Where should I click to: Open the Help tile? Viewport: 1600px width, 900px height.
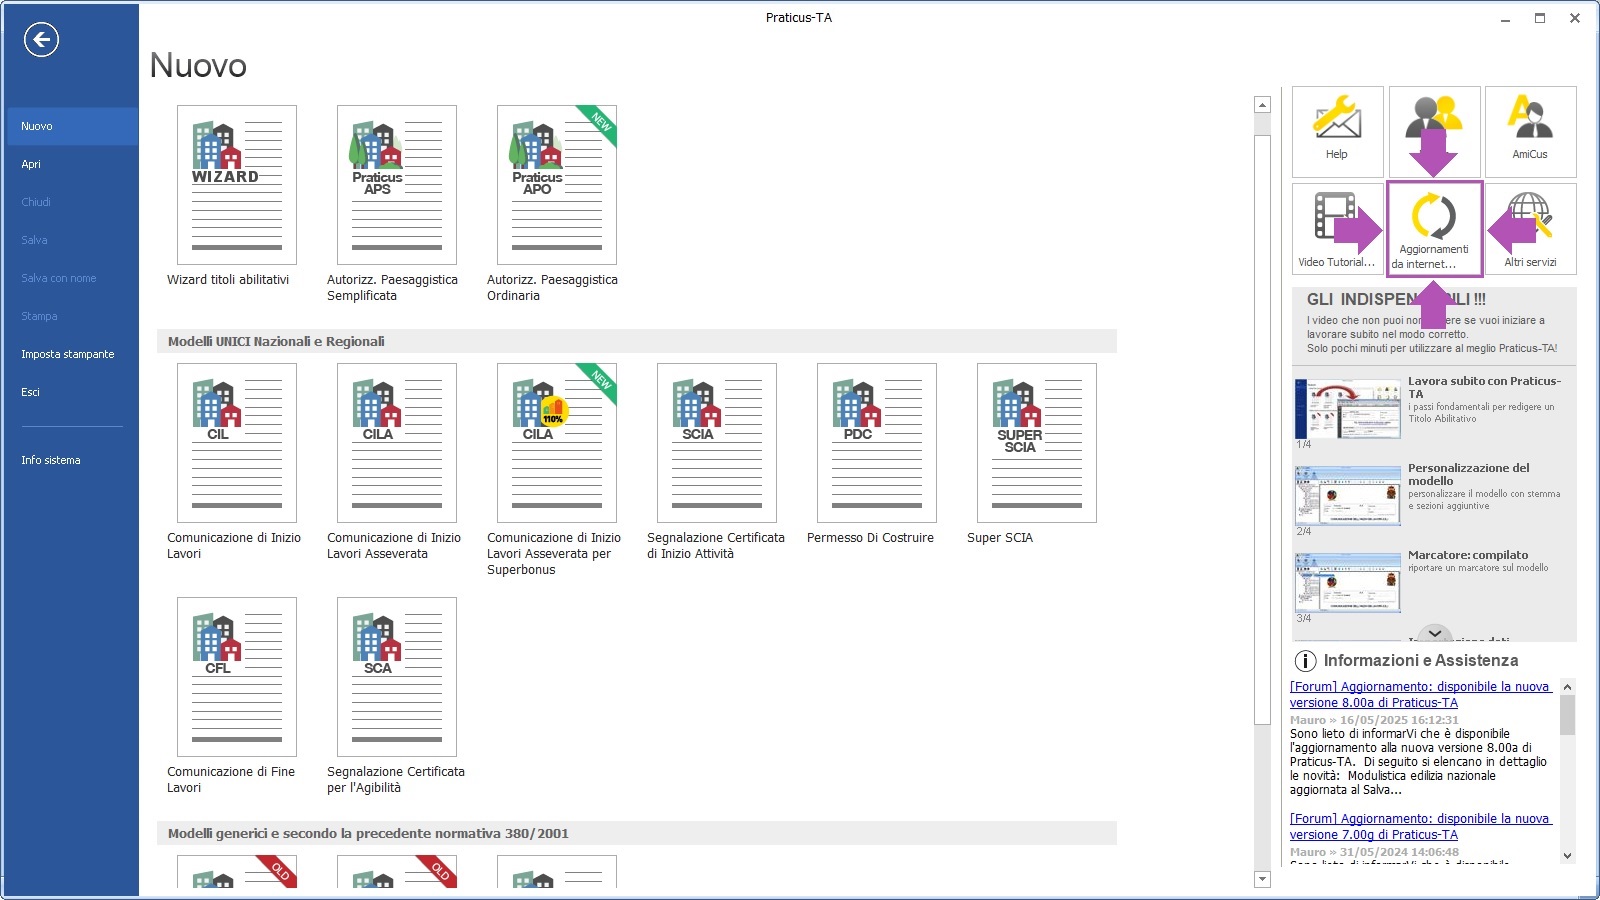[1338, 131]
